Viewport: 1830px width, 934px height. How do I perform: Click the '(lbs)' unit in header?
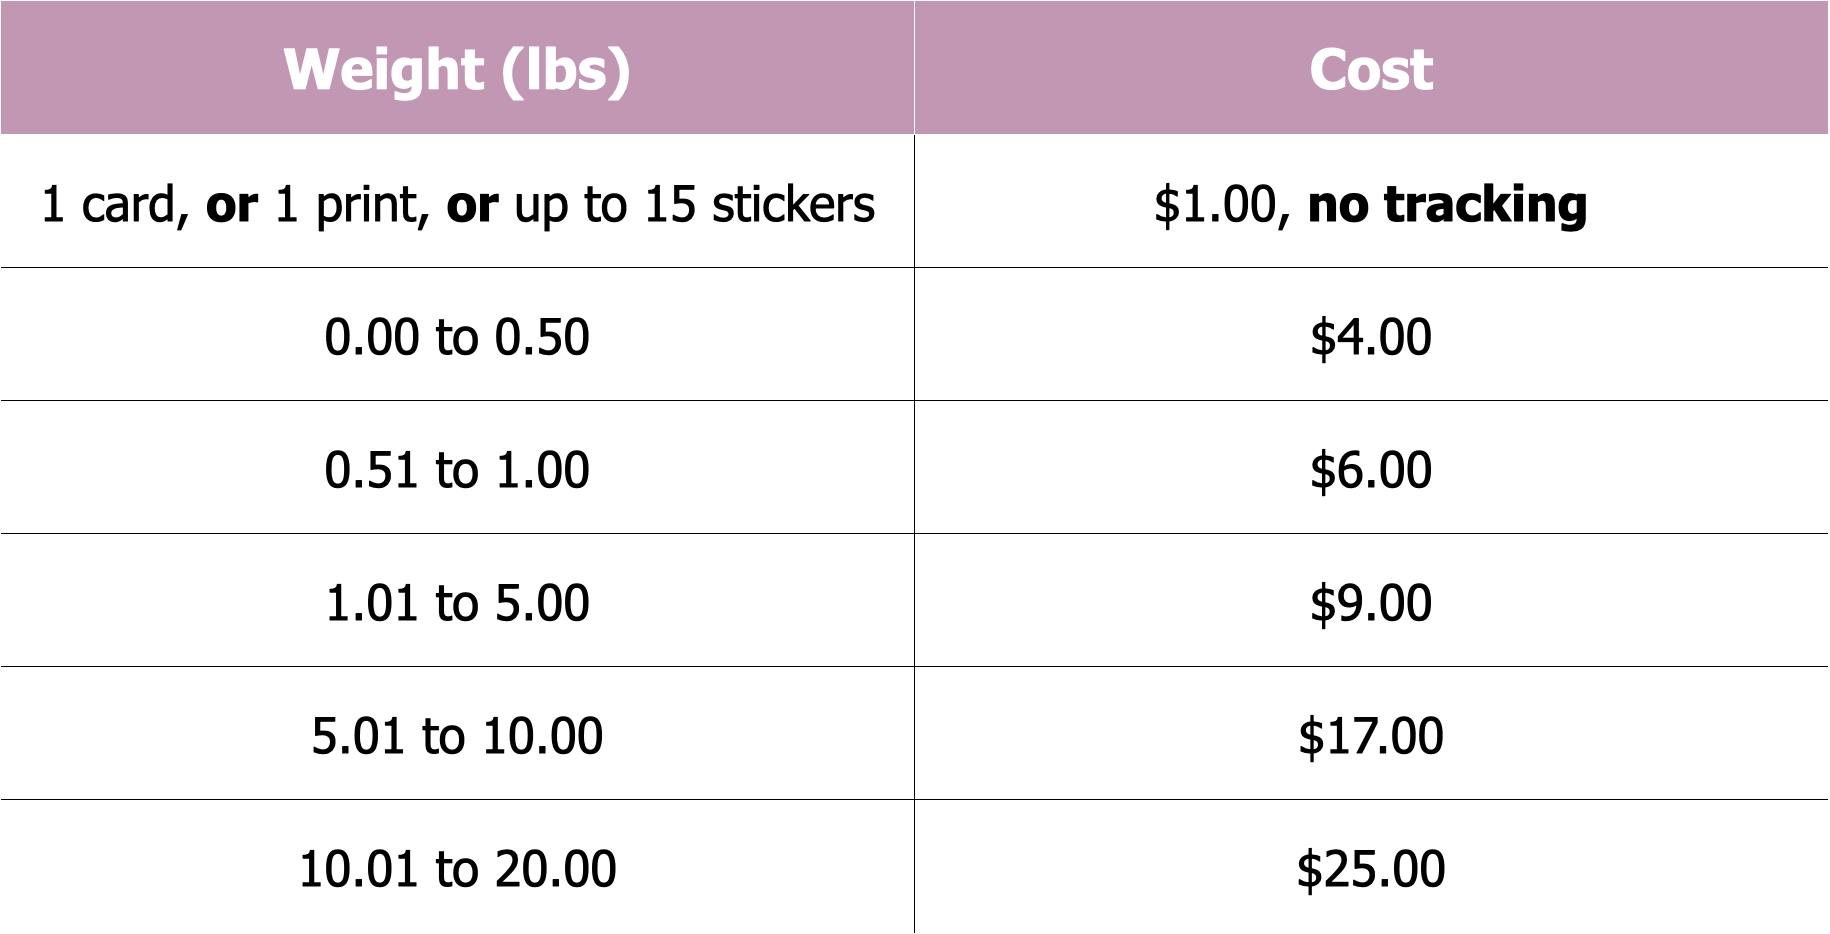point(565,70)
